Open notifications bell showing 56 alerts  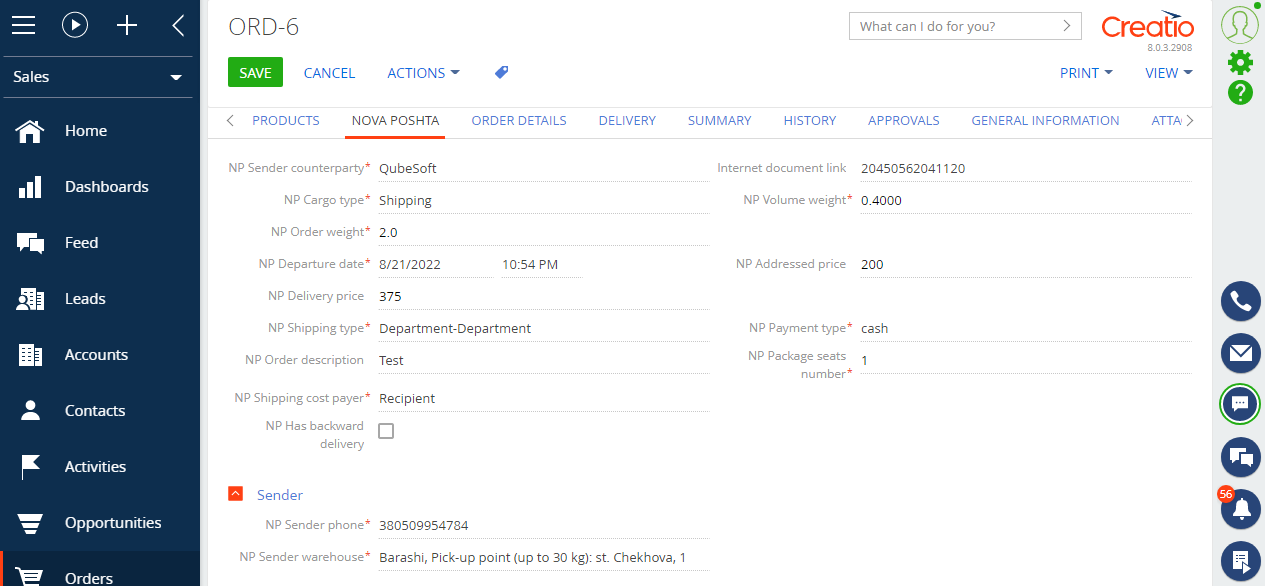pos(1240,509)
